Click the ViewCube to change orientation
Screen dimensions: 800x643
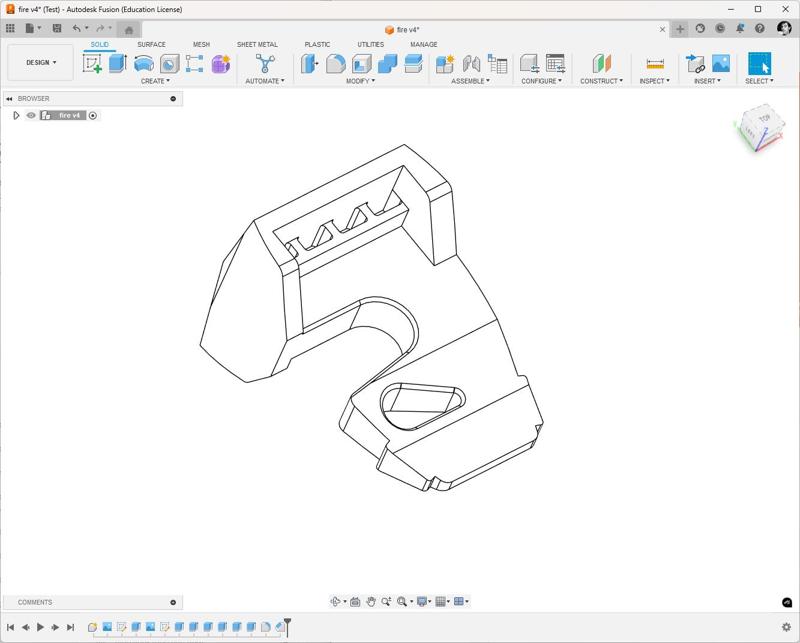[760, 128]
